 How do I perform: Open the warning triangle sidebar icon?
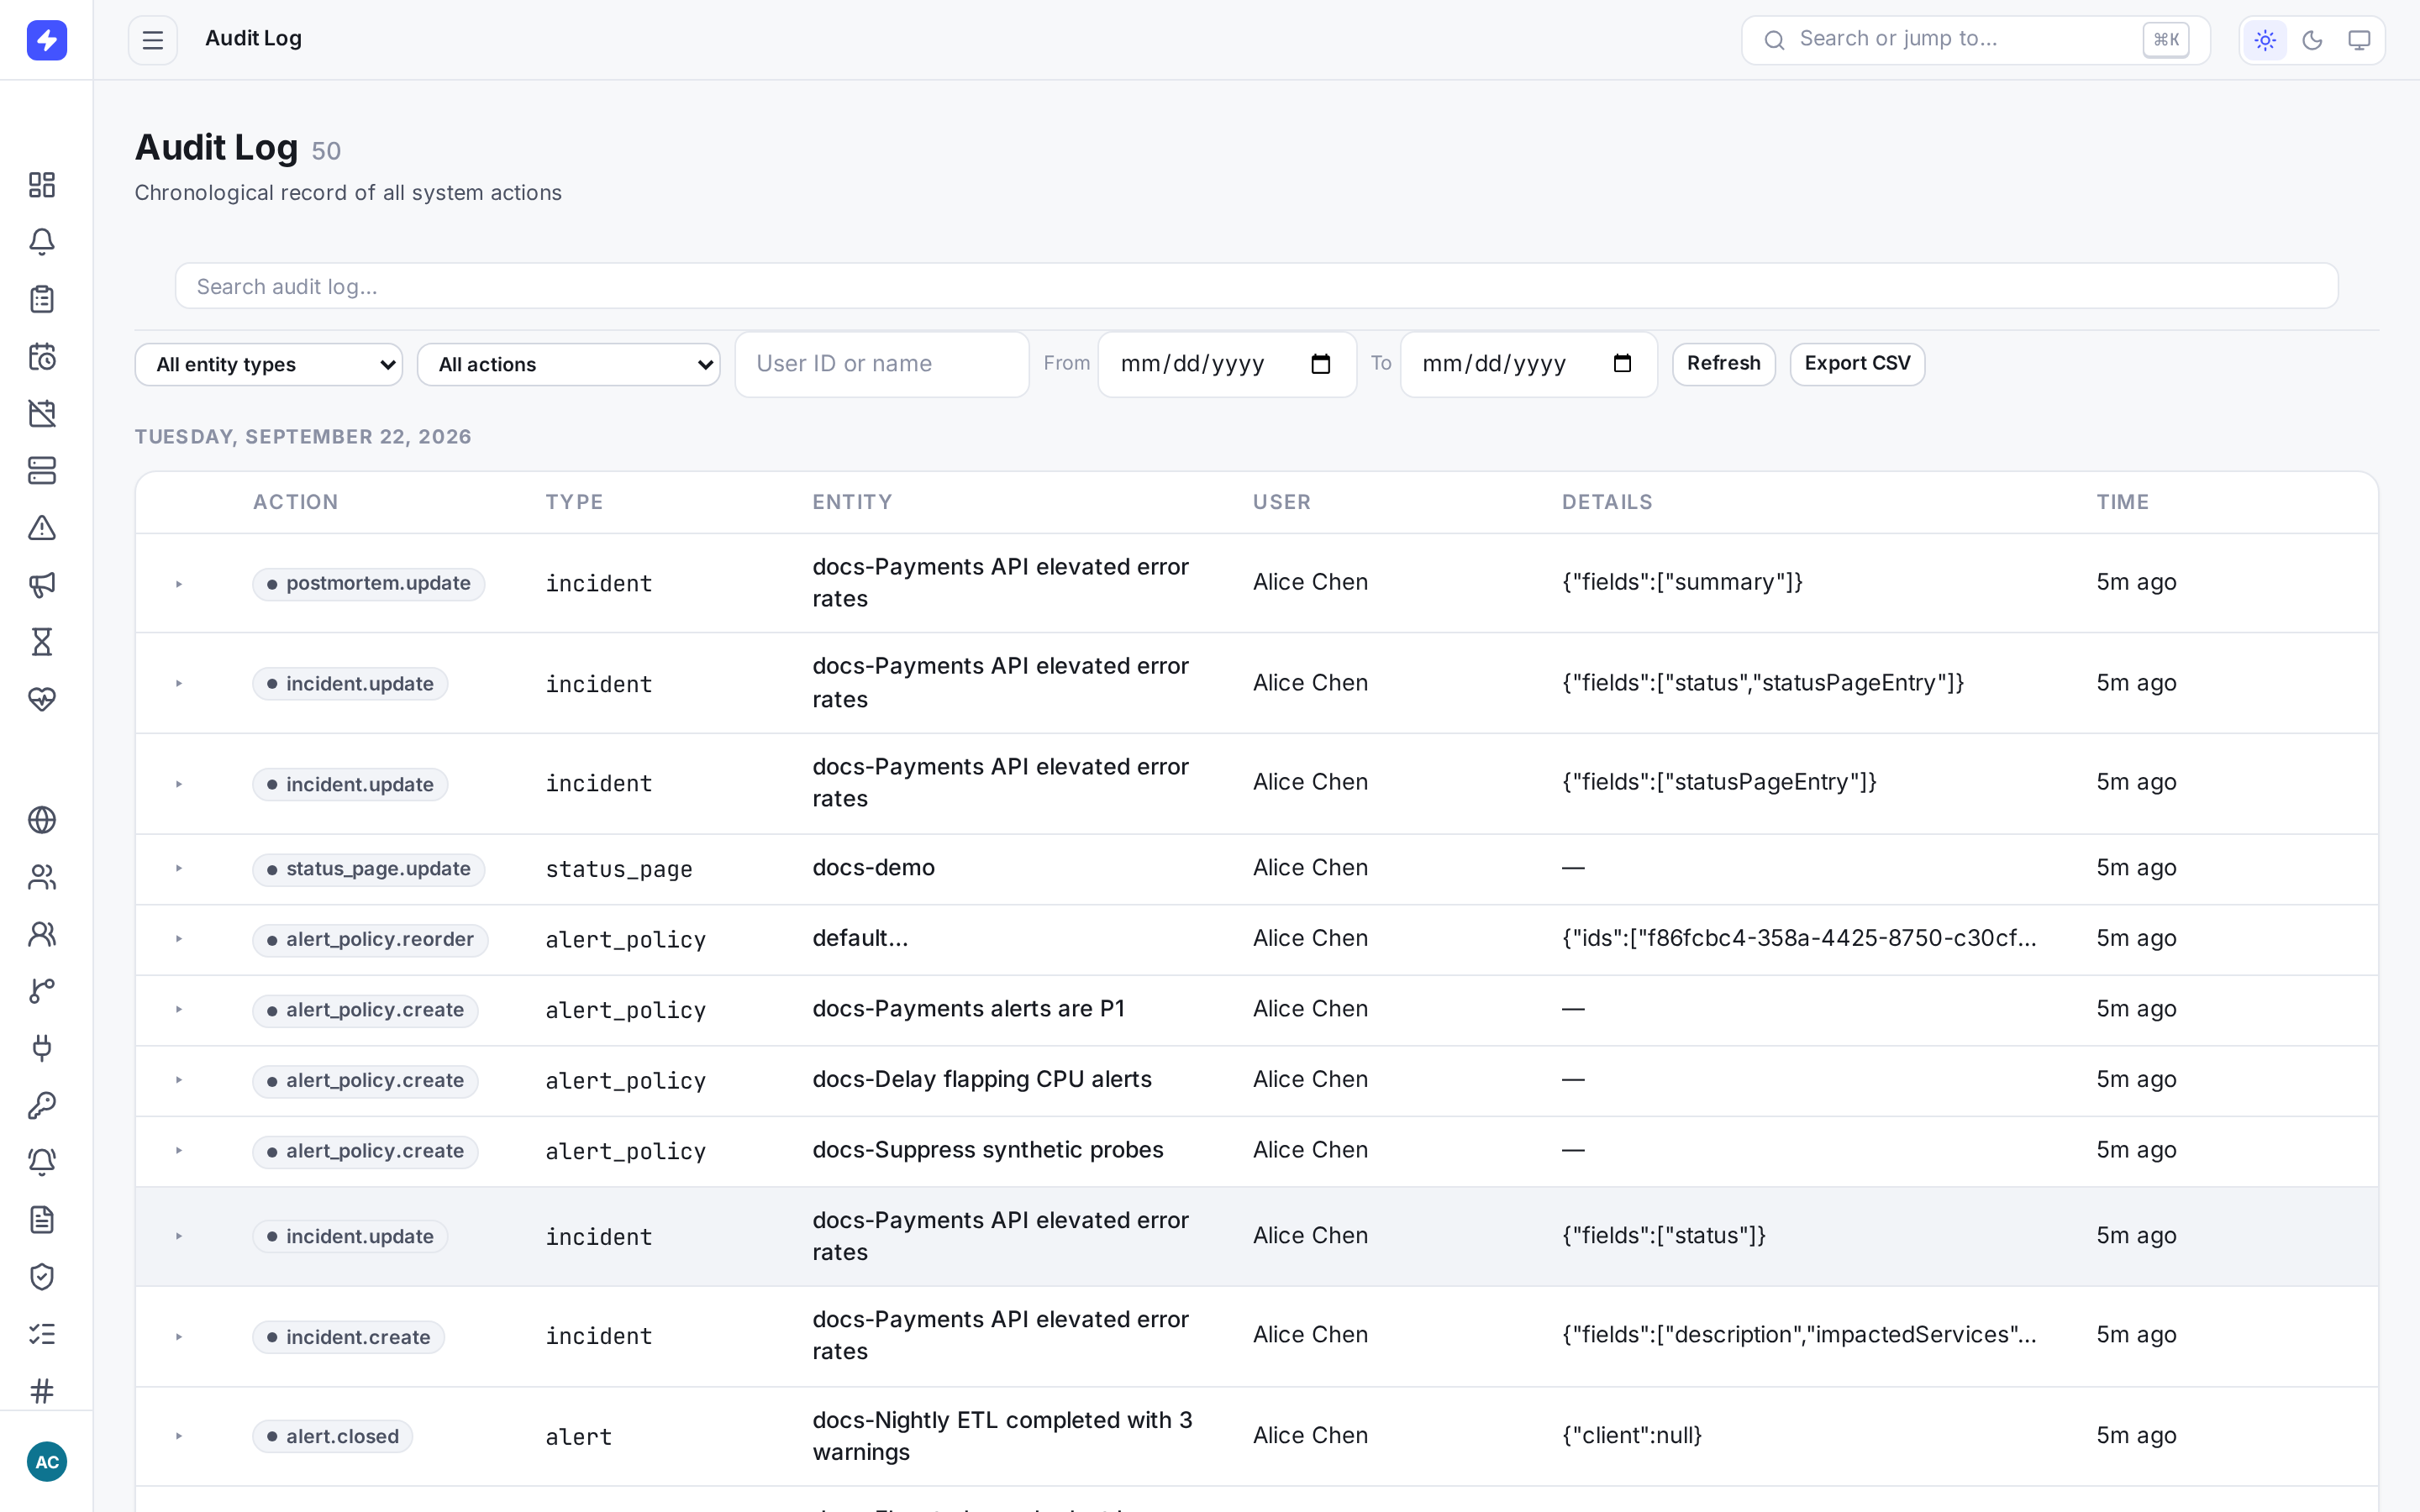click(x=42, y=527)
